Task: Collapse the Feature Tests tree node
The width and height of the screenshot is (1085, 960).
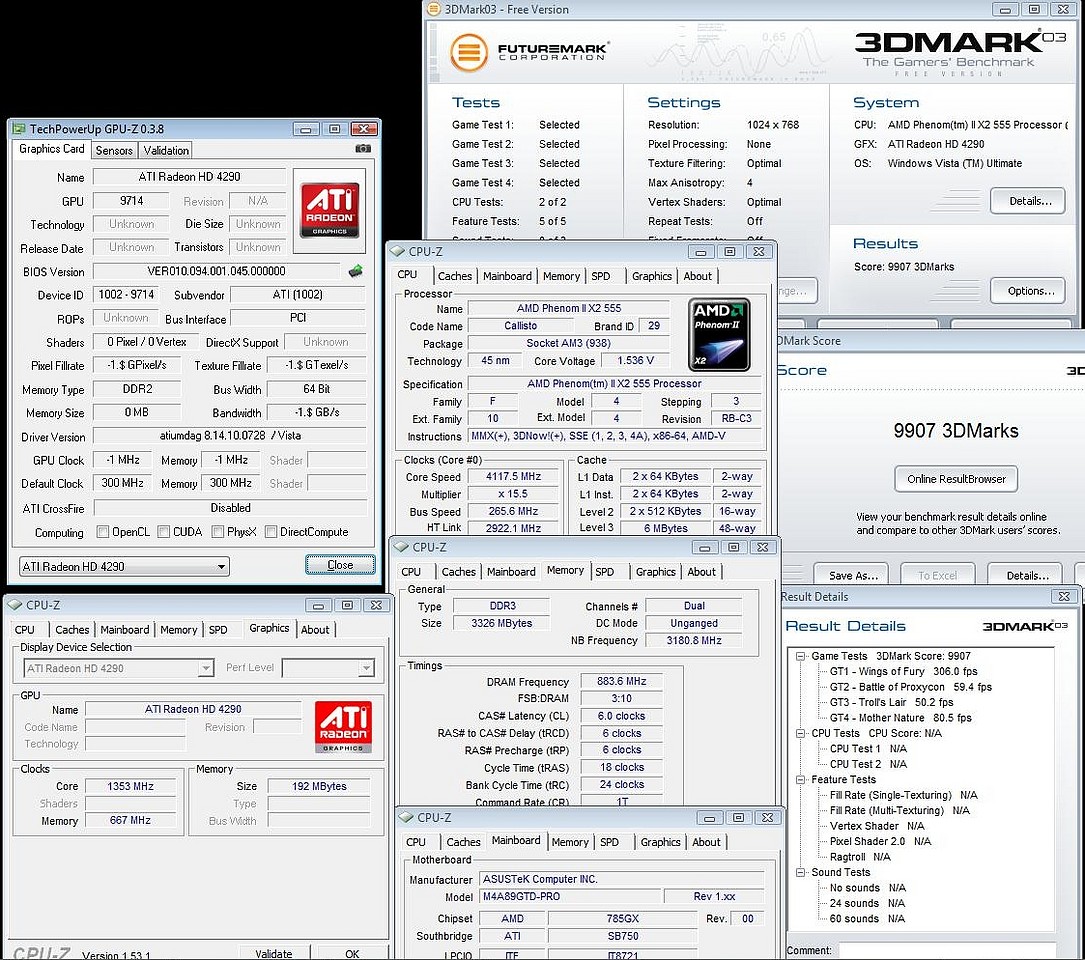Action: point(802,780)
